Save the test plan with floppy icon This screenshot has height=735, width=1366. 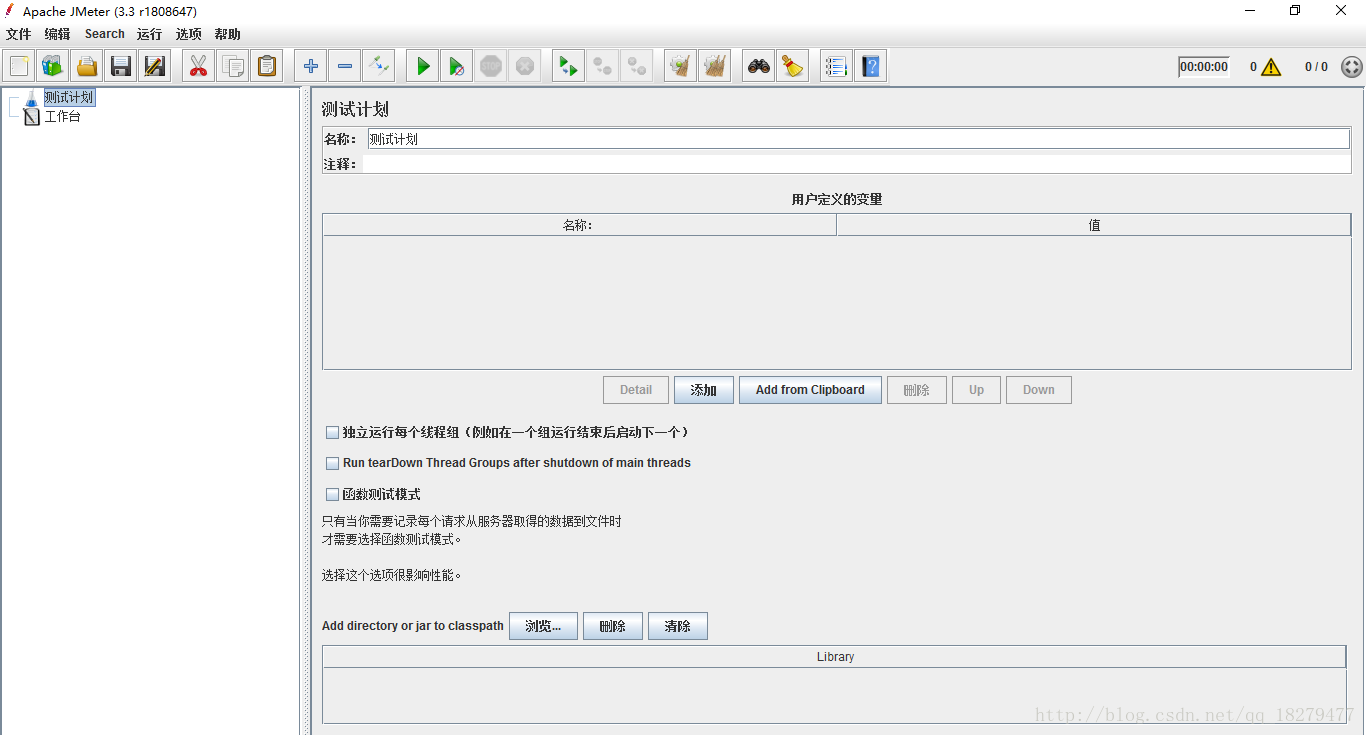(121, 66)
